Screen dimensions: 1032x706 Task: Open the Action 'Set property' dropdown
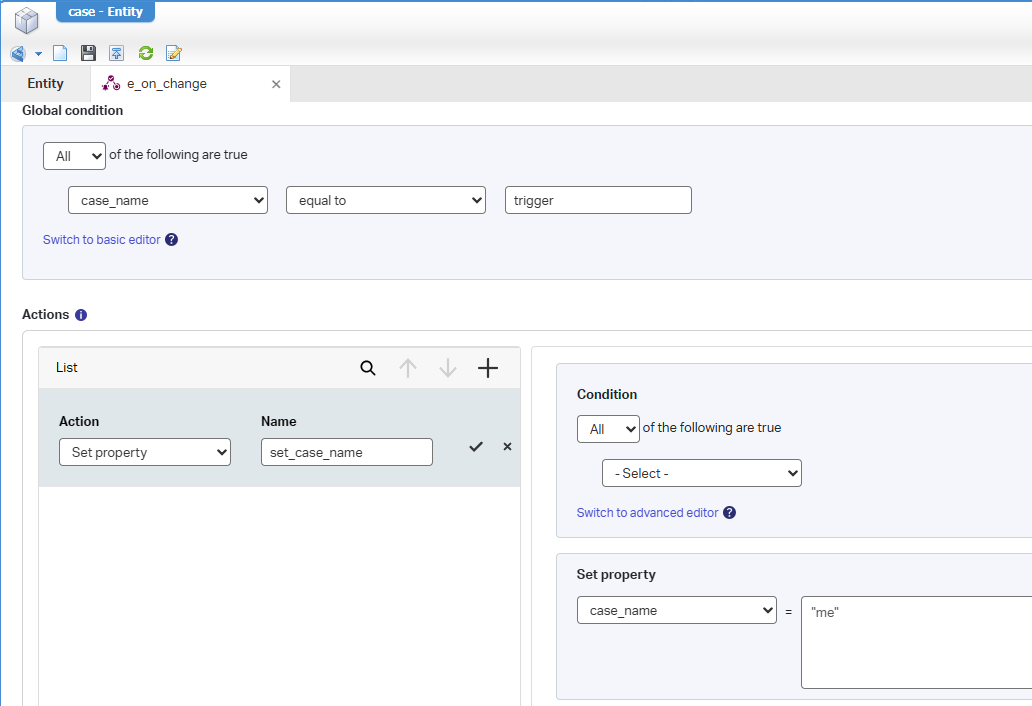pyautogui.click(x=145, y=453)
